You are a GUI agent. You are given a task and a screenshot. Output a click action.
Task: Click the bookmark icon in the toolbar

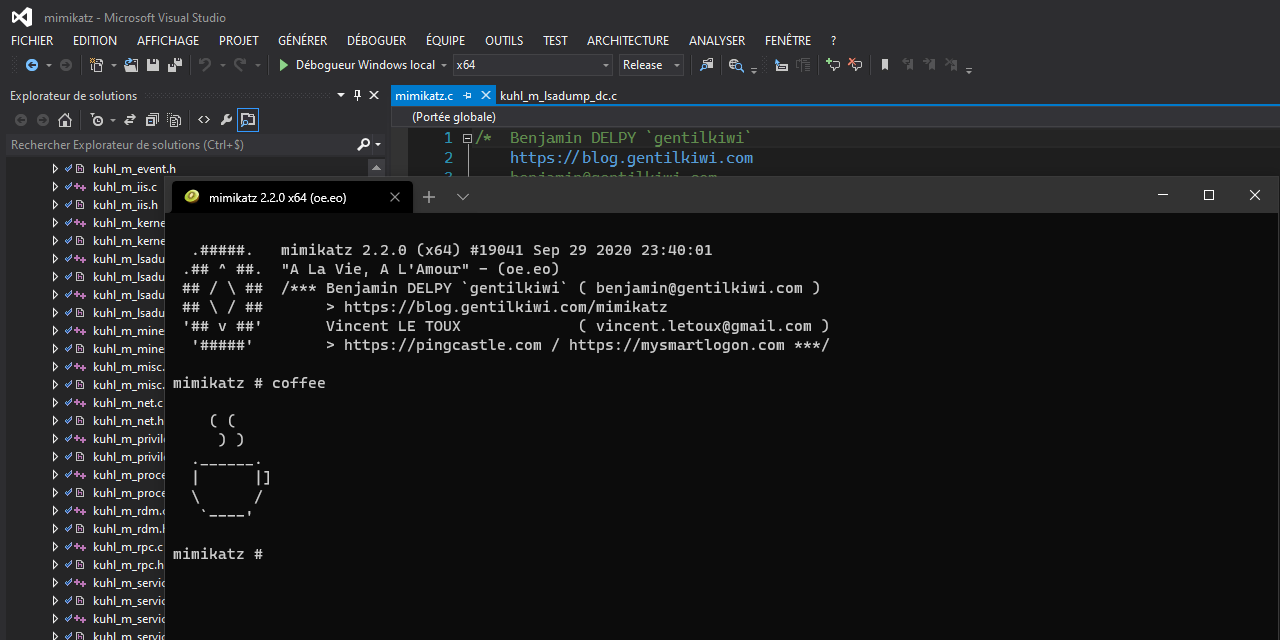(884, 65)
